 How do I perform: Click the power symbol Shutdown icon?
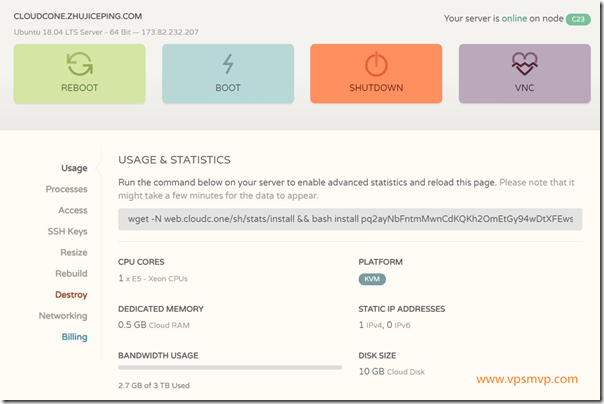tap(375, 64)
